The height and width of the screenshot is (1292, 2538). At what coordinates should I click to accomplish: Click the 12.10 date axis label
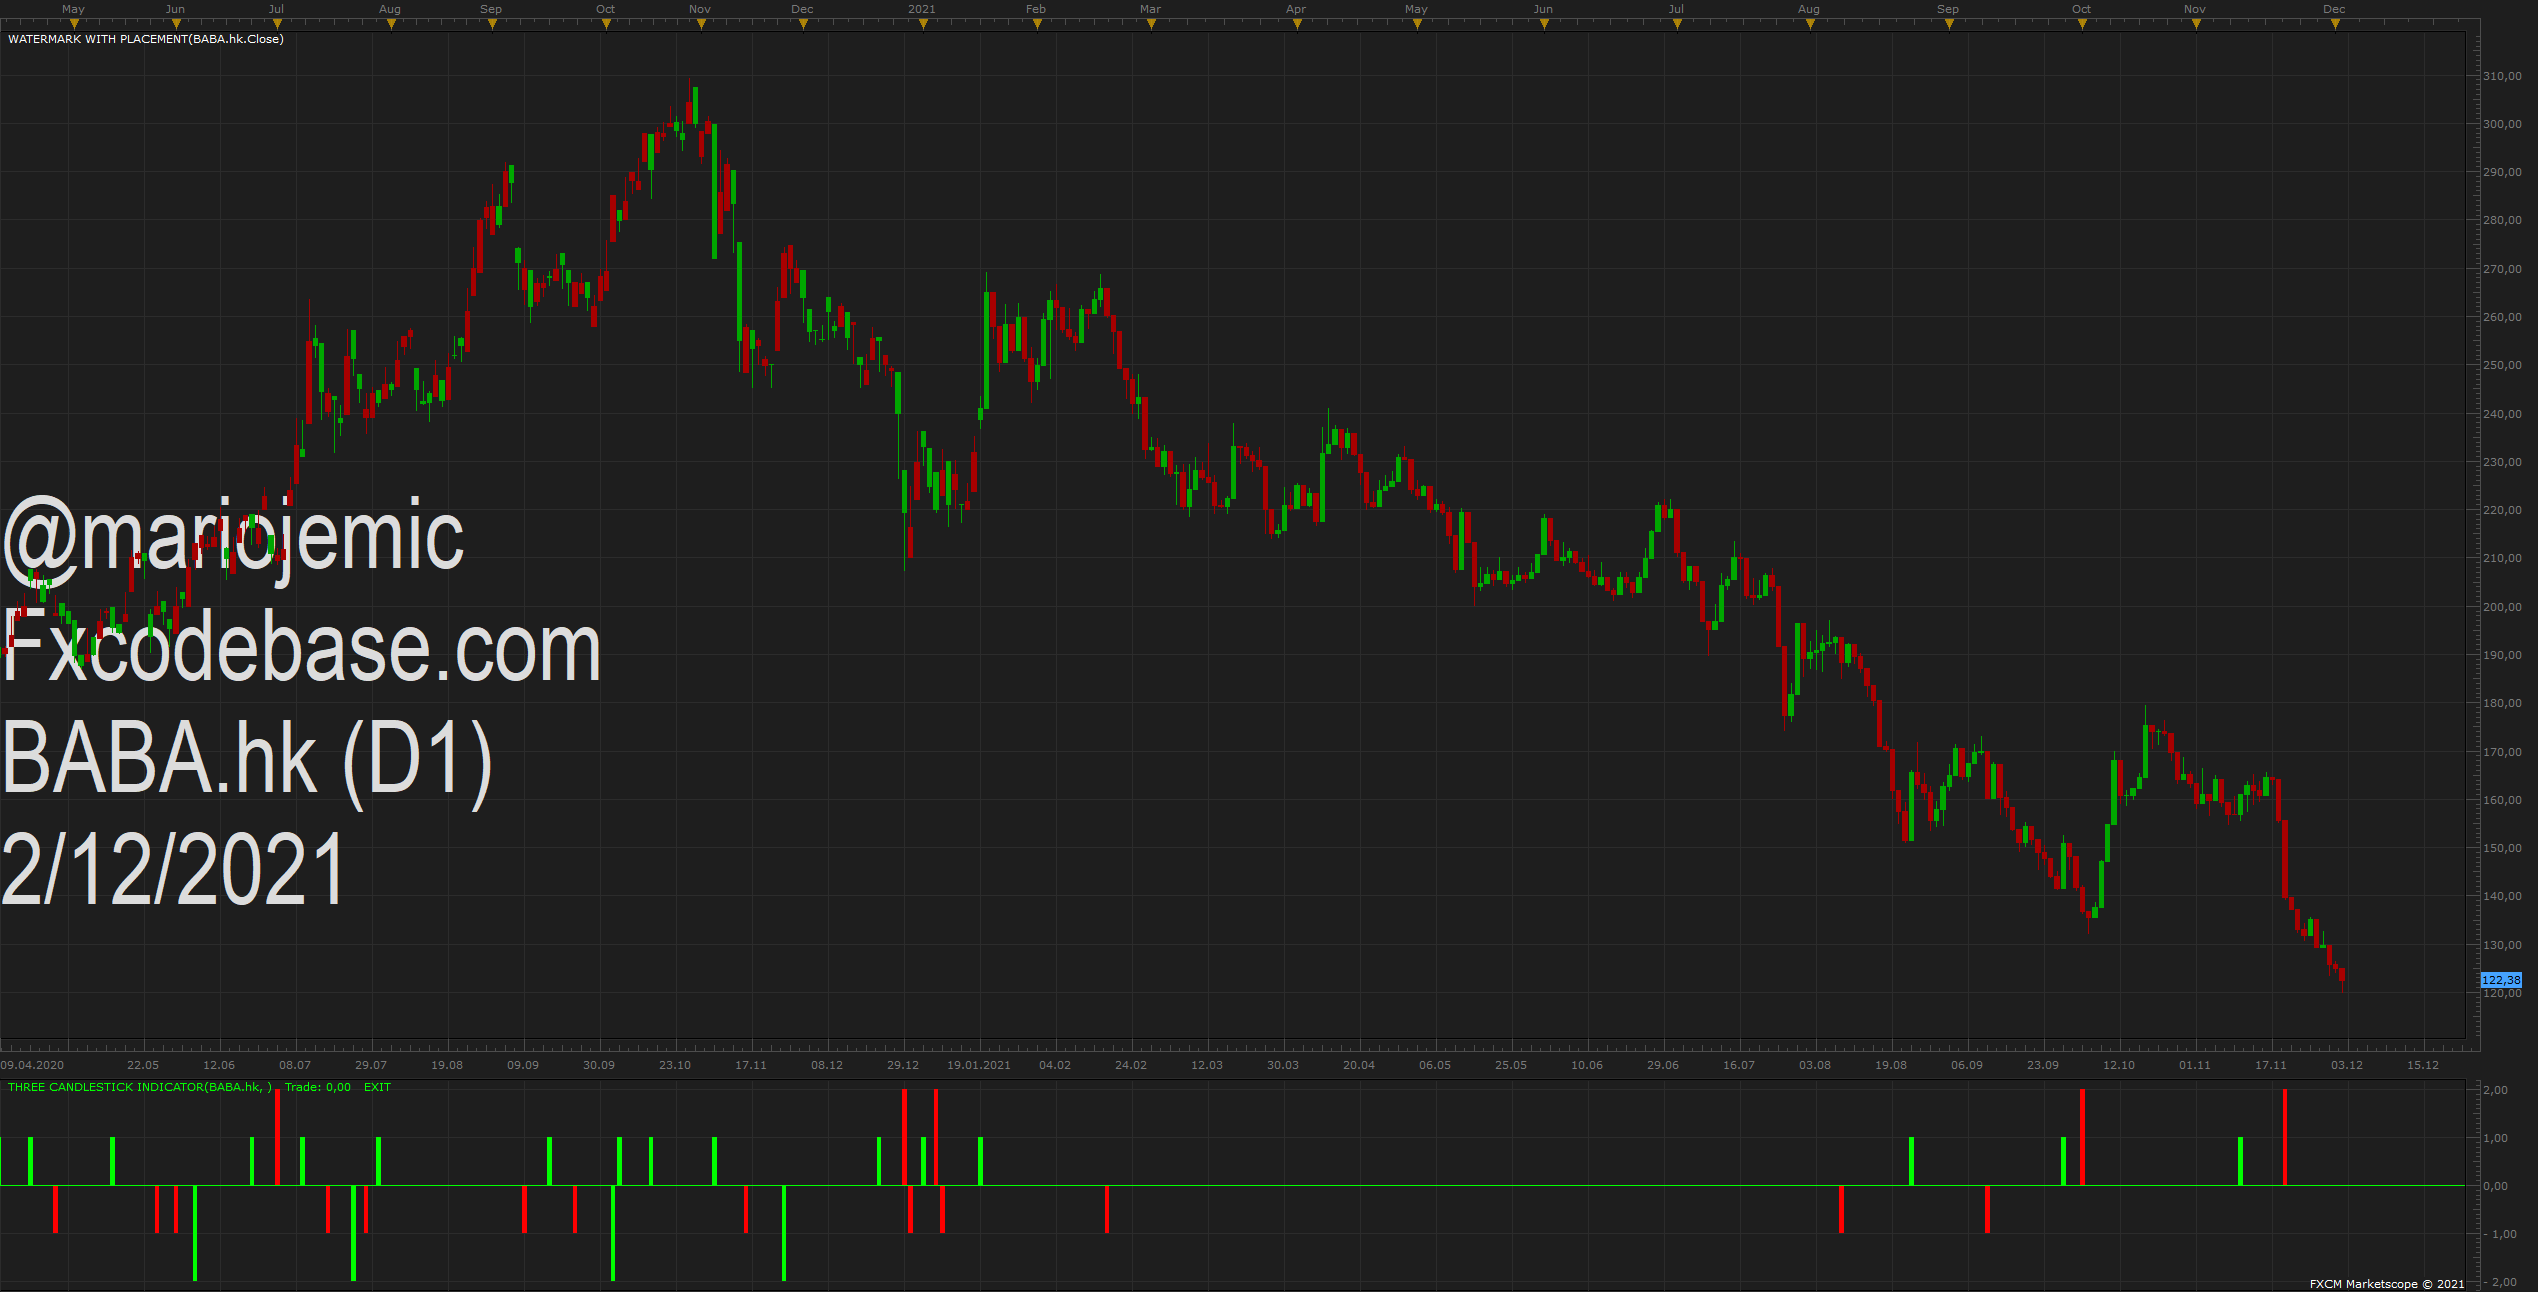2119,1065
